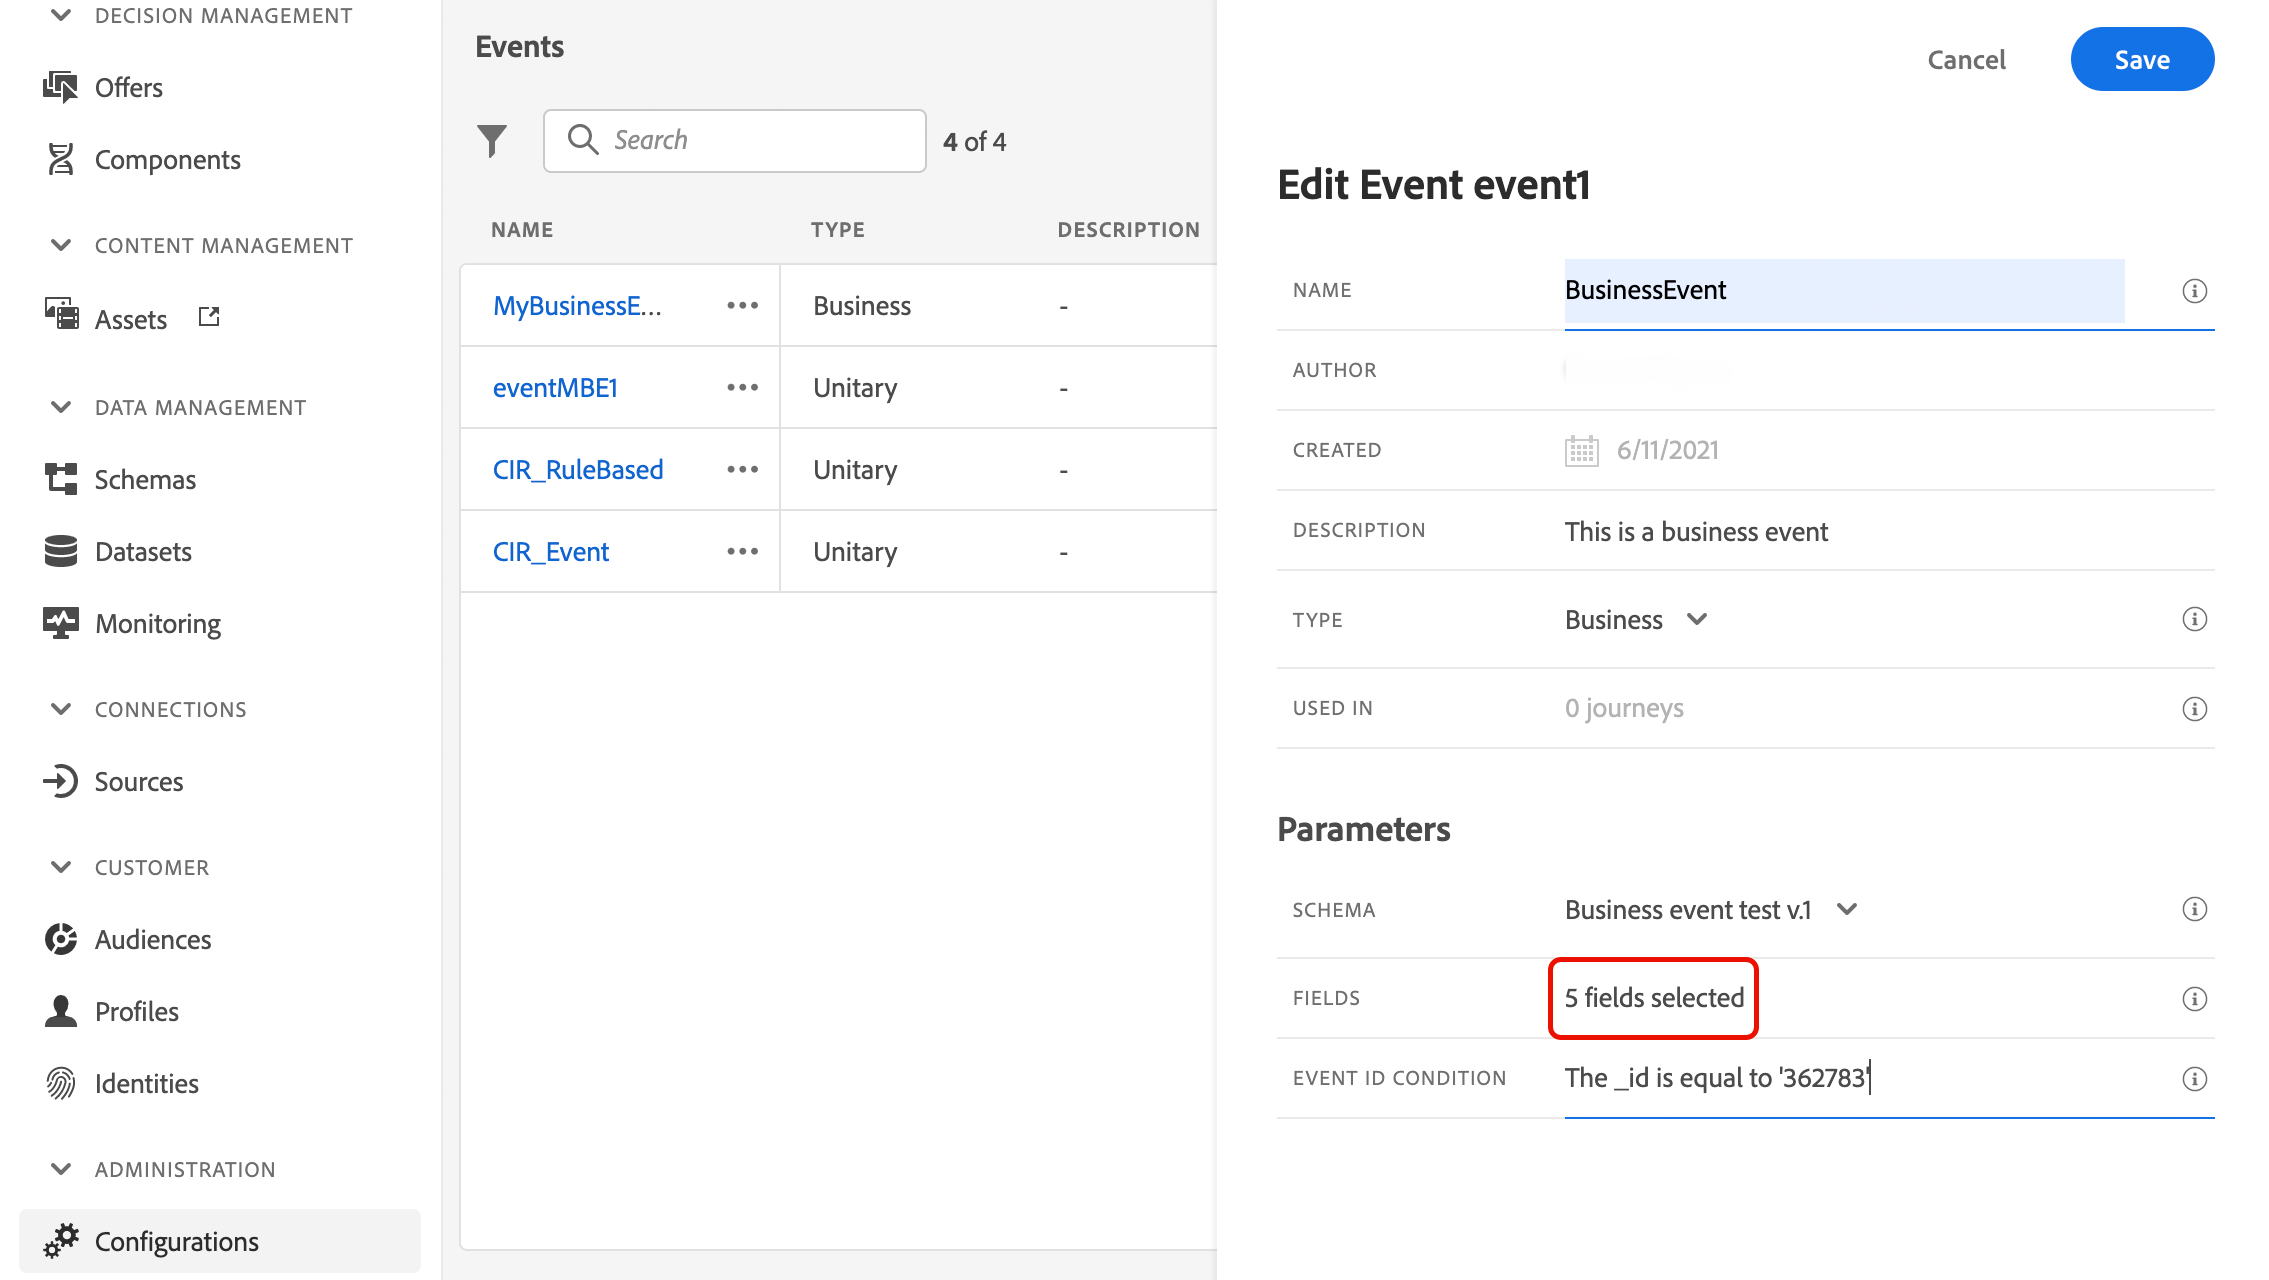Click the info icon beside Type field

coord(2194,619)
